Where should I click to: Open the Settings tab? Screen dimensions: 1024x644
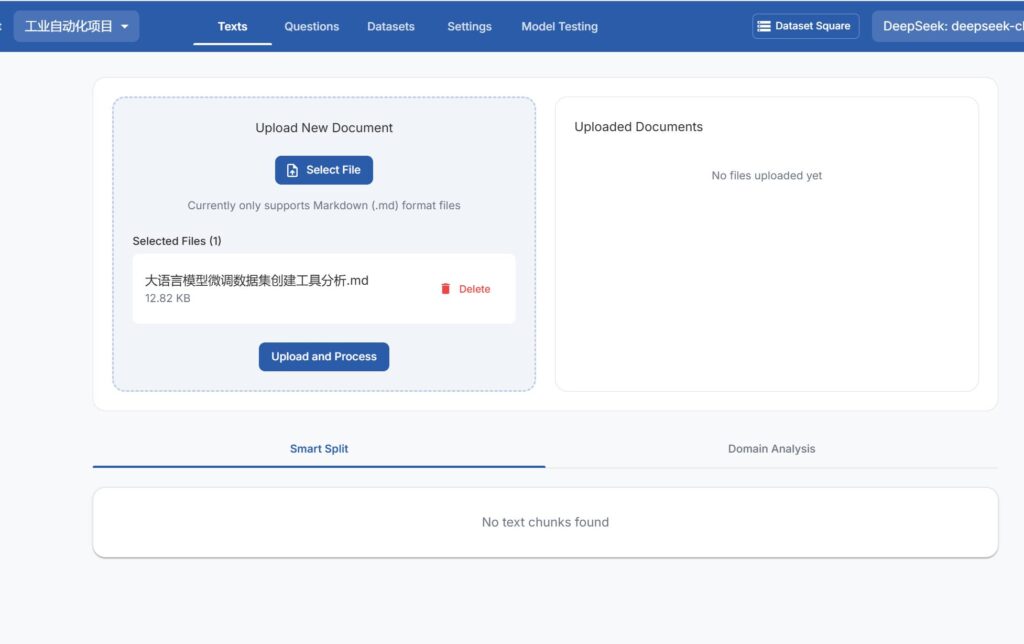coord(469,26)
